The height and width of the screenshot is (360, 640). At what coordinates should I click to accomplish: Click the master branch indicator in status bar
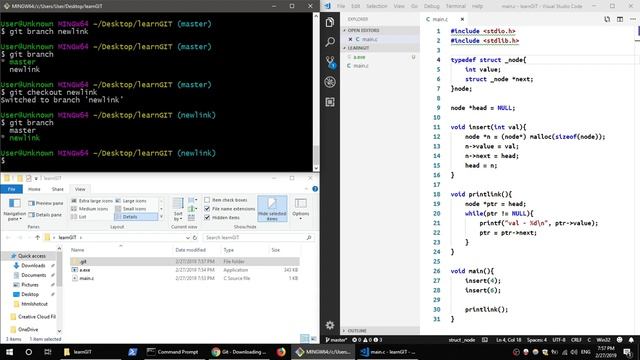(x=336, y=340)
